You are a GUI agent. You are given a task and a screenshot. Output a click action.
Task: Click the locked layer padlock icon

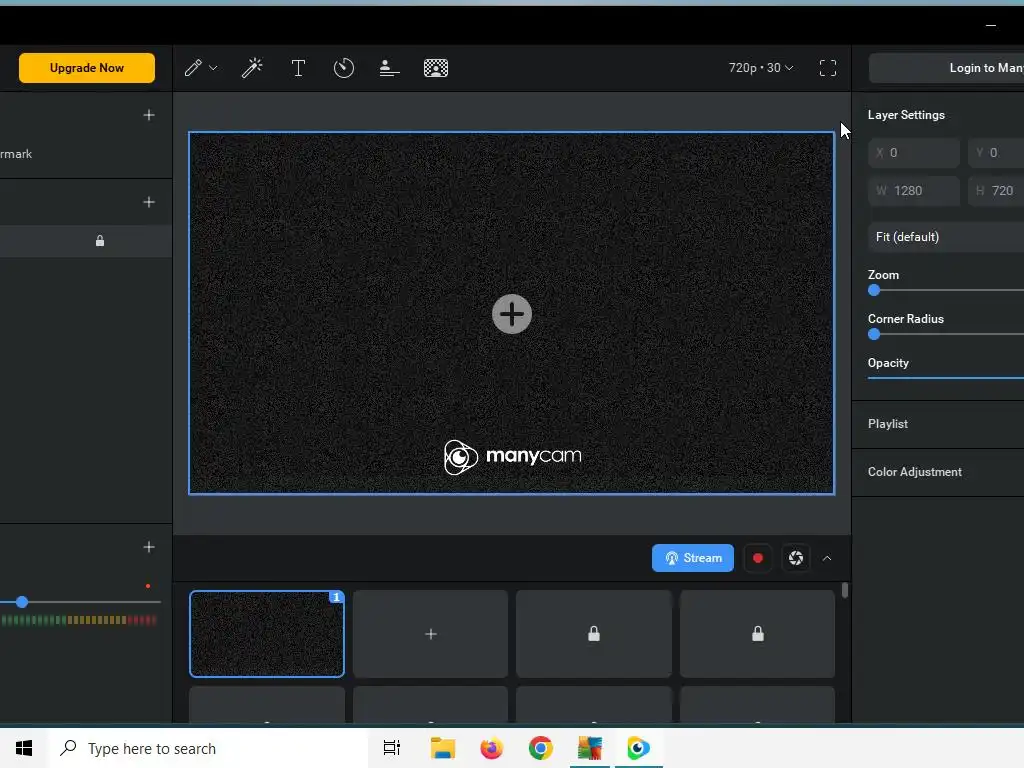[x=100, y=241]
